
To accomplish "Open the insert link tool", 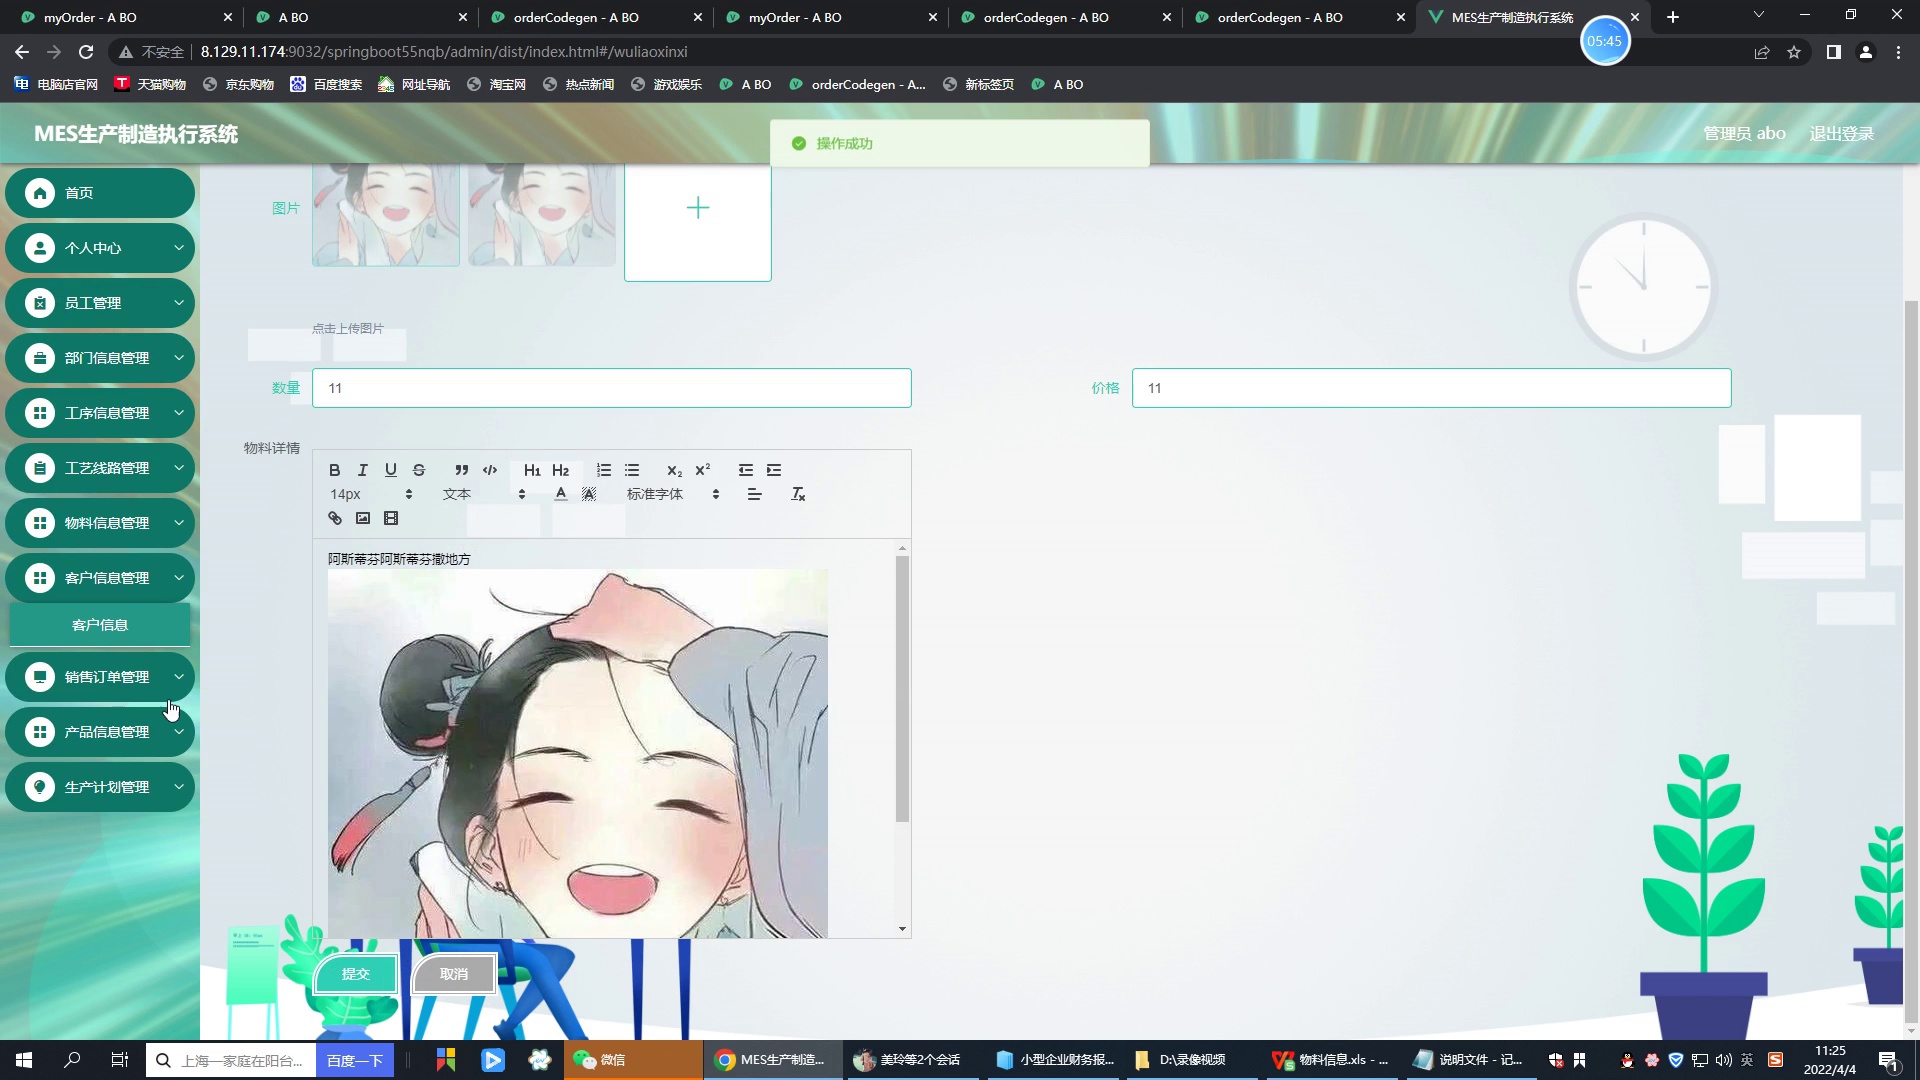I will tap(334, 518).
